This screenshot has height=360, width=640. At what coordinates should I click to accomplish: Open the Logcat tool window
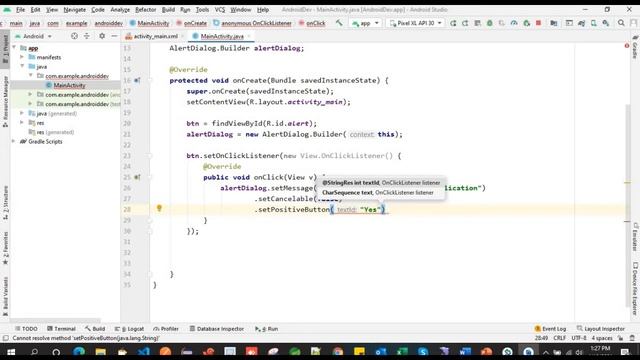coord(129,329)
